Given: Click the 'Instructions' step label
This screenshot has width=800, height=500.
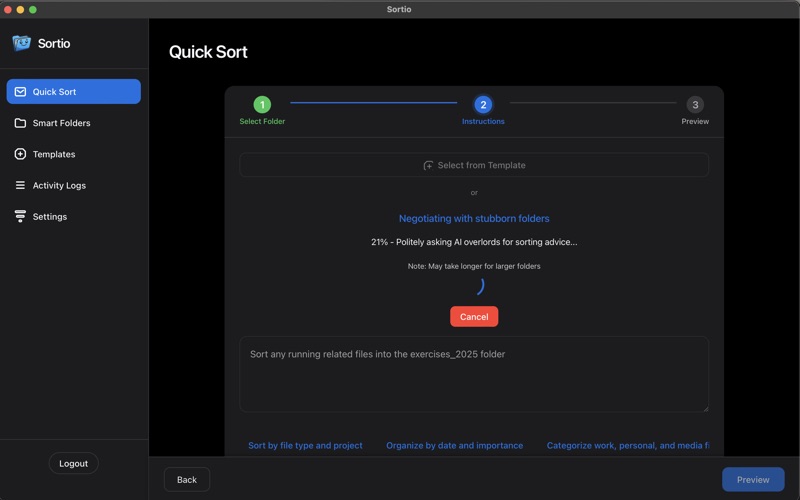Looking at the screenshot, I should point(483,121).
